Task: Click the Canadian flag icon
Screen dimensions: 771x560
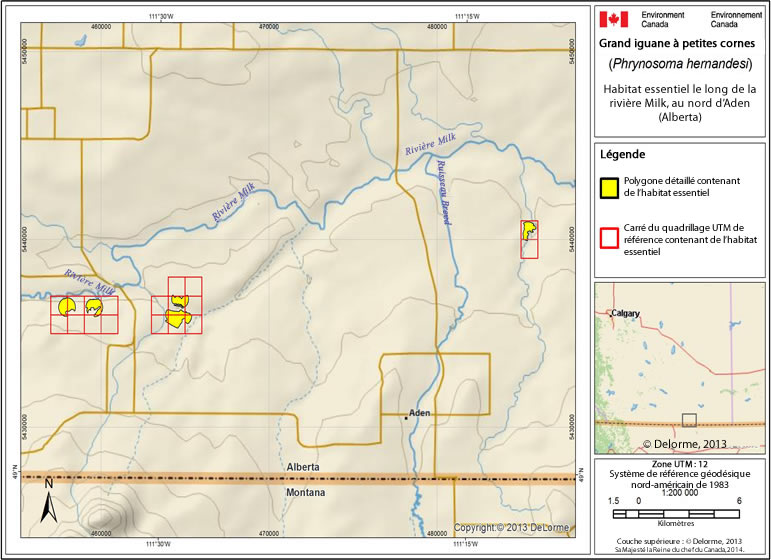Action: pos(614,18)
